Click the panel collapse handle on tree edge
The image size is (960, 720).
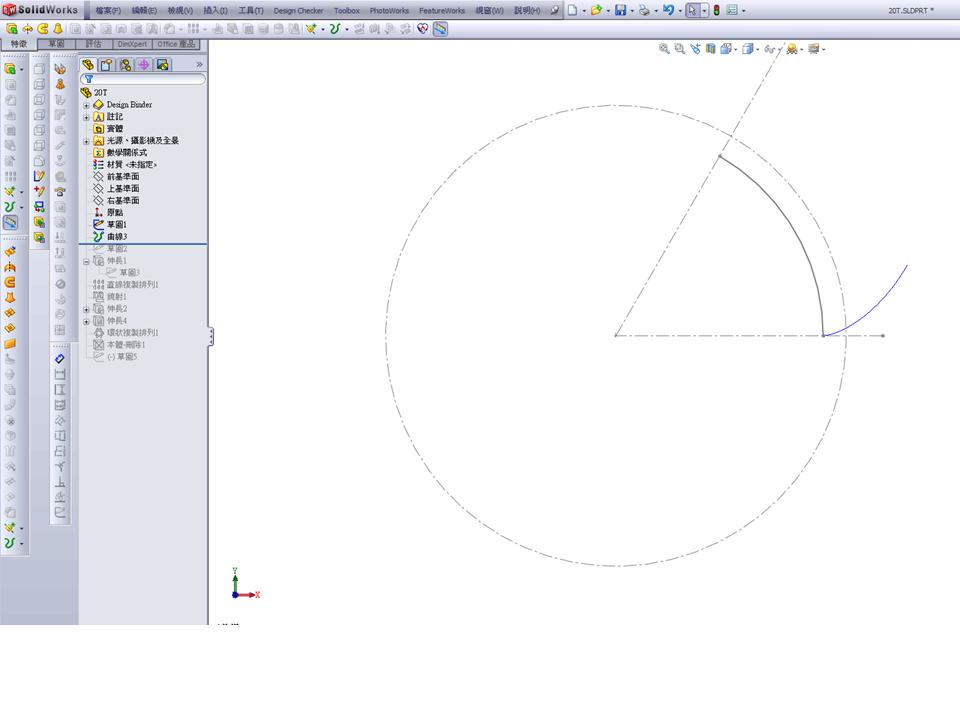tap(211, 336)
